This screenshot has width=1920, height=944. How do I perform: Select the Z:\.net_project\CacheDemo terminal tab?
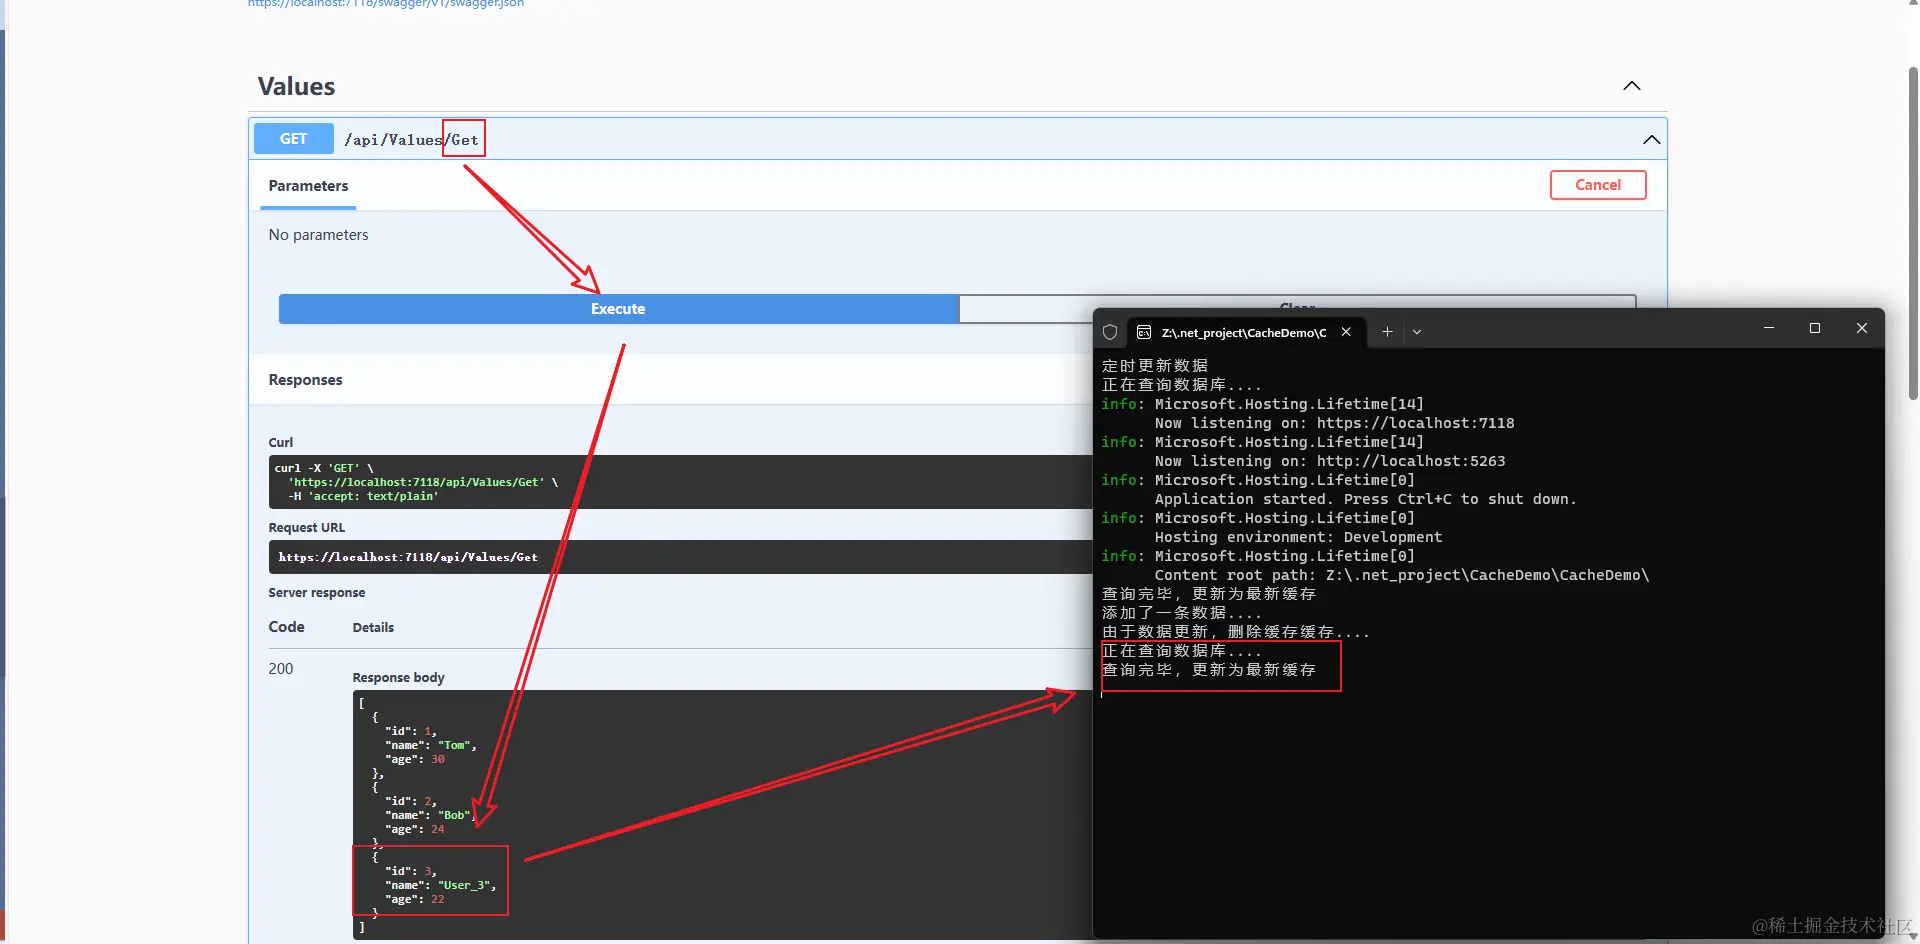coord(1244,332)
